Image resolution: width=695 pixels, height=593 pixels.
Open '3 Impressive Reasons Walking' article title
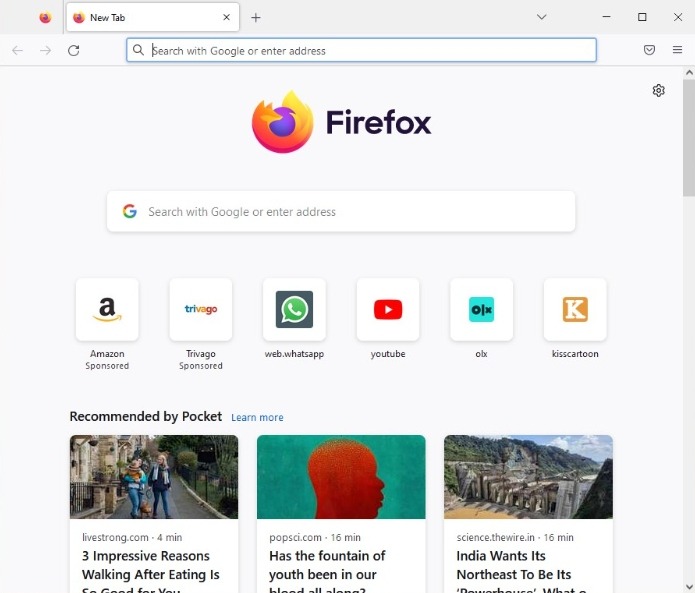pos(151,572)
